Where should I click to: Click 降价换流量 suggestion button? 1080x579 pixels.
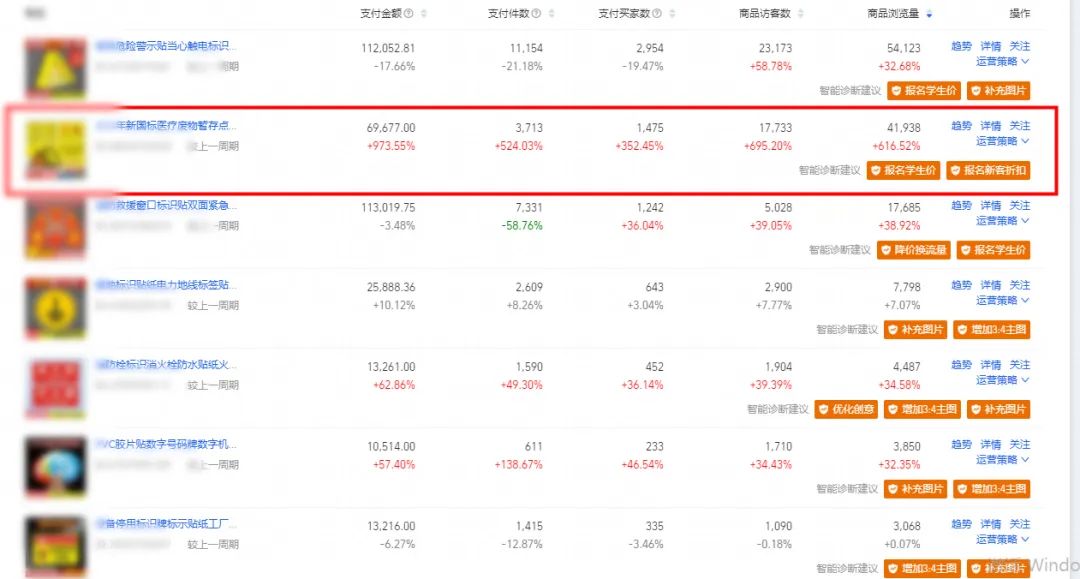[914, 250]
